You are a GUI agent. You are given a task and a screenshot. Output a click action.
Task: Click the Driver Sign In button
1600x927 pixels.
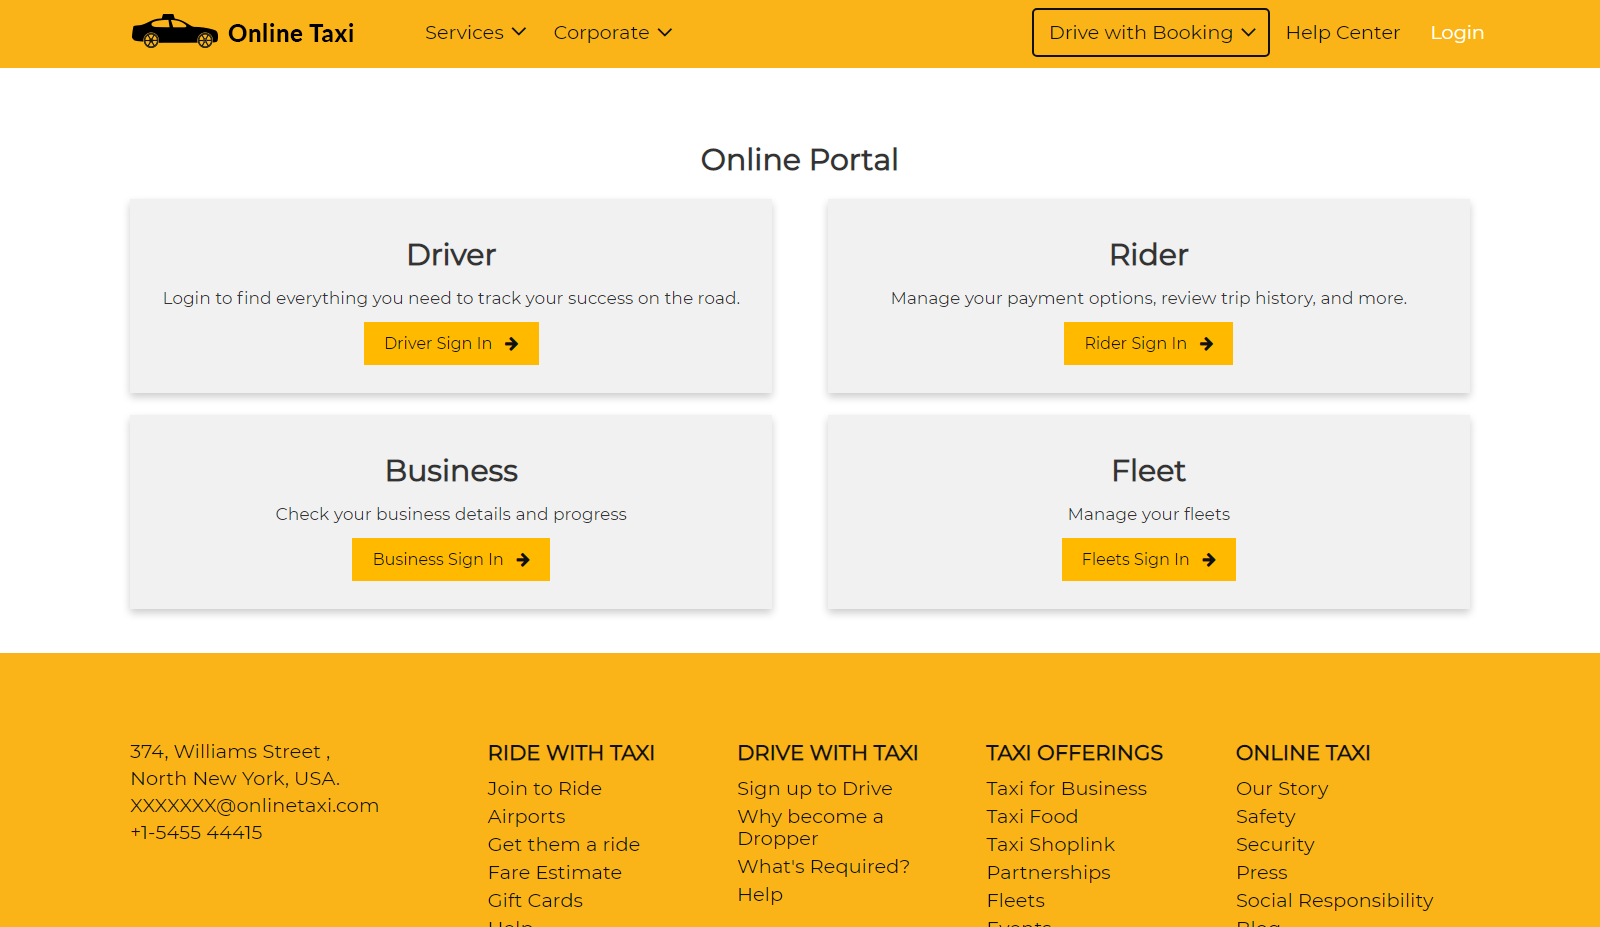pos(451,344)
